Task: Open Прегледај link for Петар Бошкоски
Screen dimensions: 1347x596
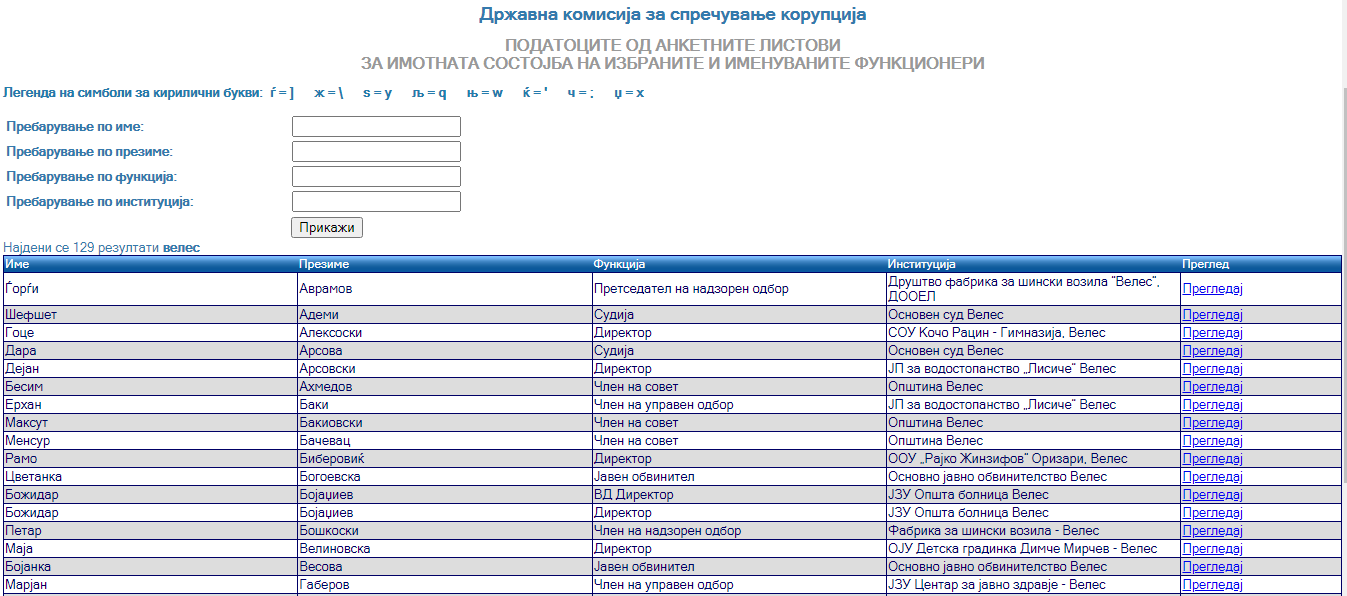Action: click(x=1212, y=531)
